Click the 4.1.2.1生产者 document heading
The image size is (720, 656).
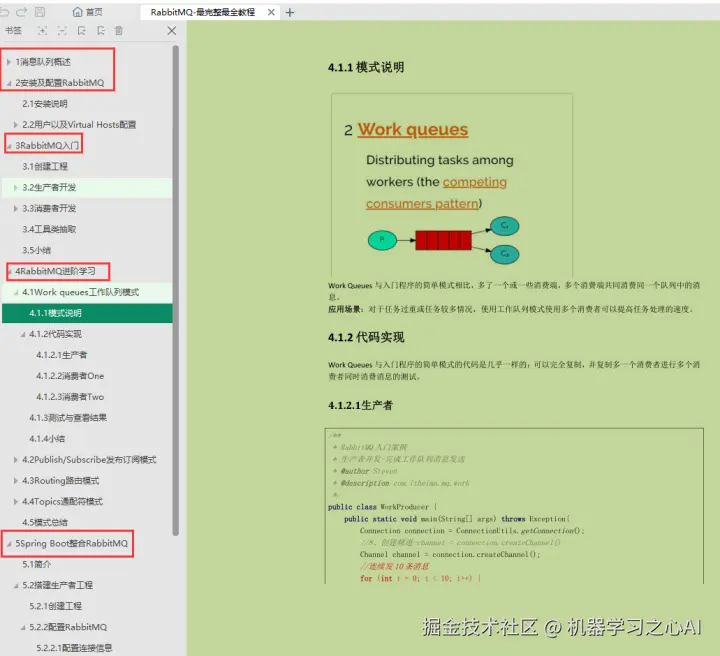pyautogui.click(x=360, y=405)
